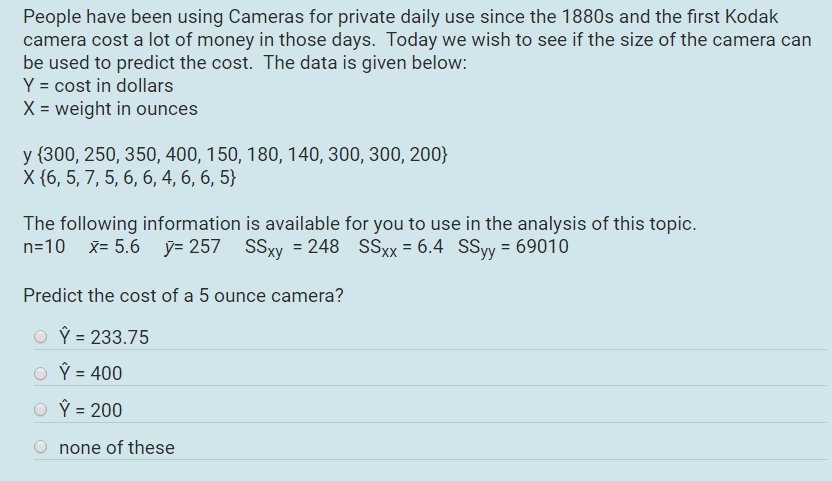This screenshot has width=832, height=481.
Task: Click the question 'Predict the cost of a 5 ounce camera?'
Action: pos(183,295)
